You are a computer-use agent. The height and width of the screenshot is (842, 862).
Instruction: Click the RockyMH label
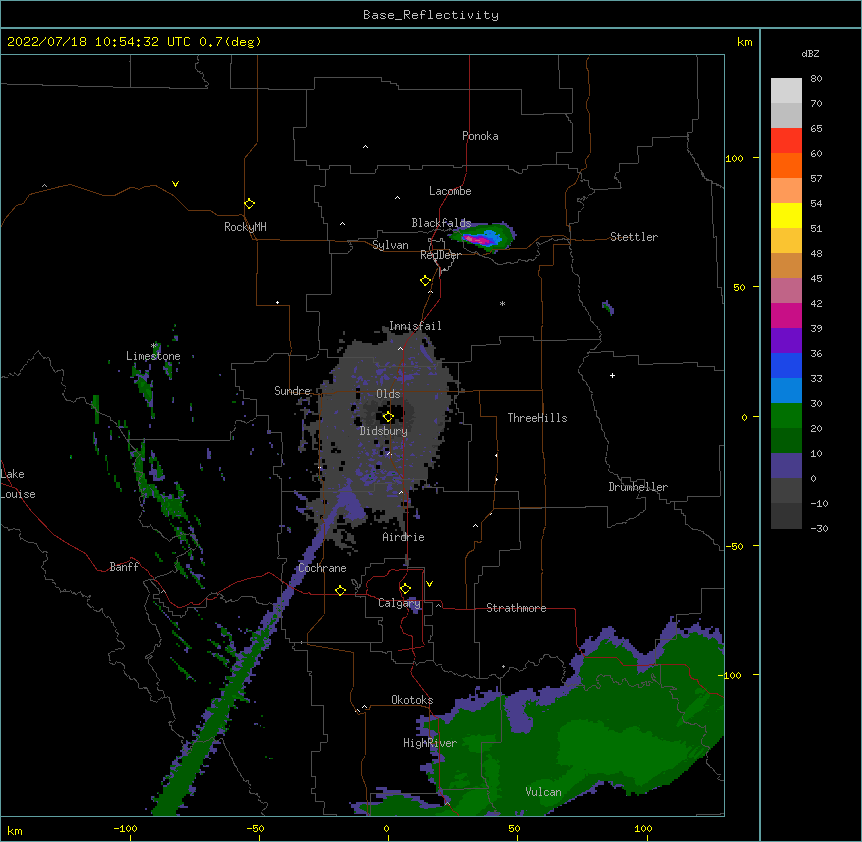pyautogui.click(x=245, y=227)
